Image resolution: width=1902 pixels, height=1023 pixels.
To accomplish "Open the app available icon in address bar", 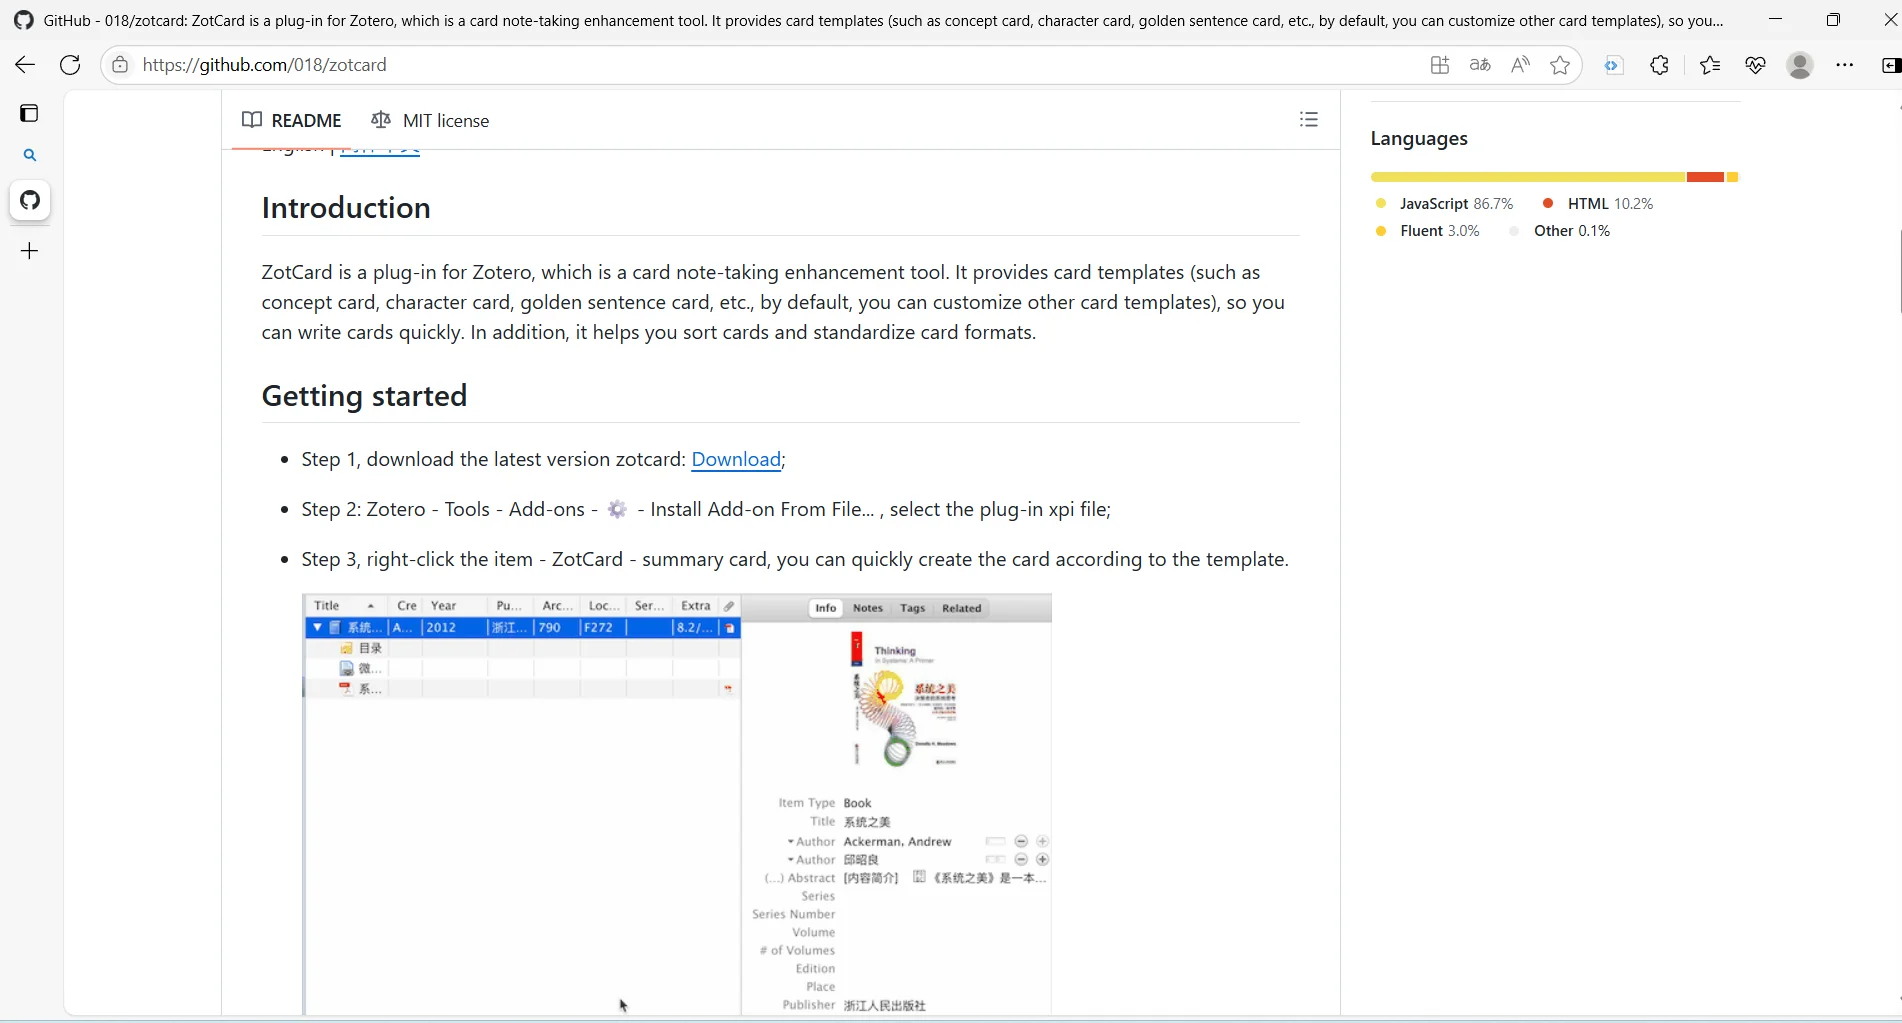I will (x=1440, y=65).
